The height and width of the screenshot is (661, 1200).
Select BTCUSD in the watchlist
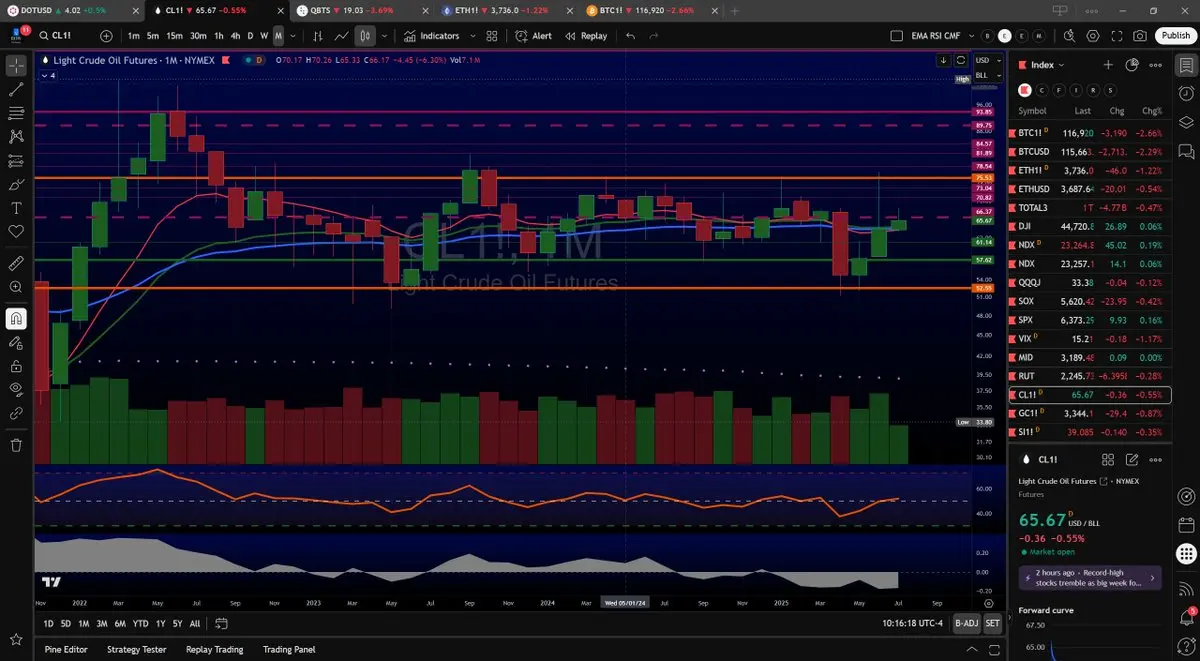[x=1092, y=151]
